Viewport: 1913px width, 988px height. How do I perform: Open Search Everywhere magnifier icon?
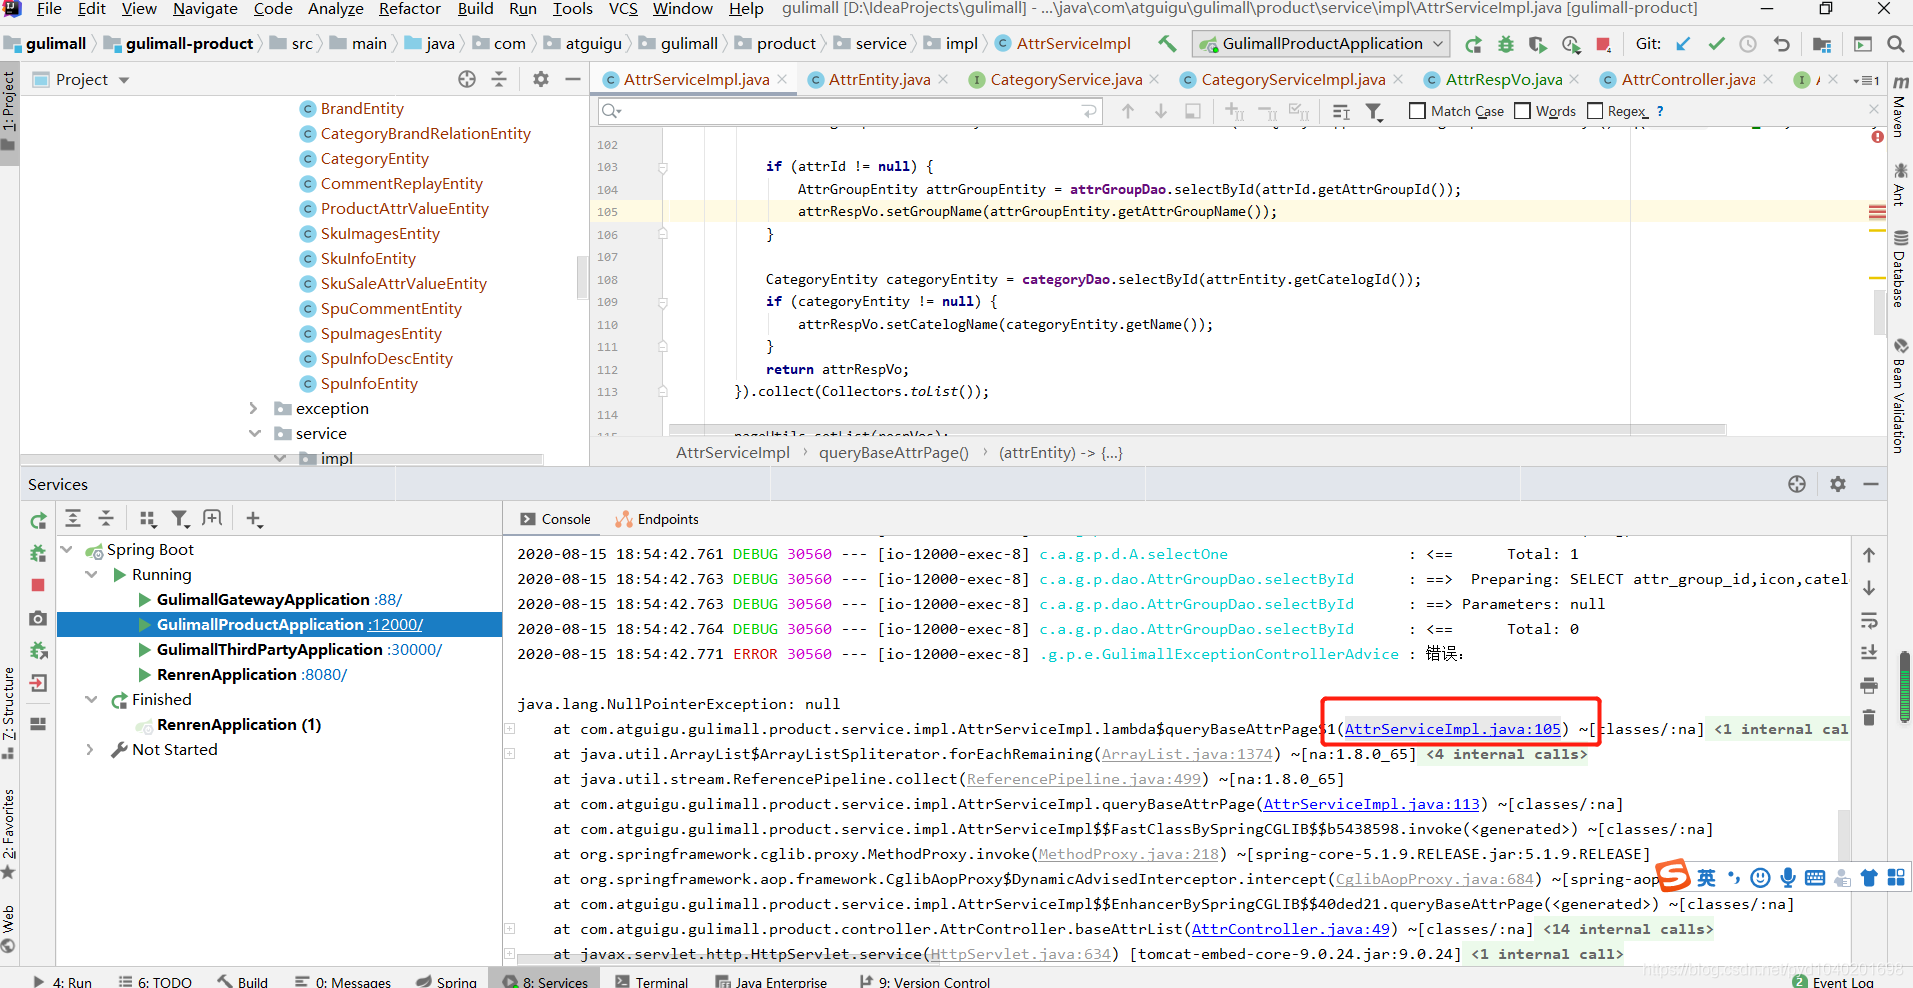[1895, 44]
